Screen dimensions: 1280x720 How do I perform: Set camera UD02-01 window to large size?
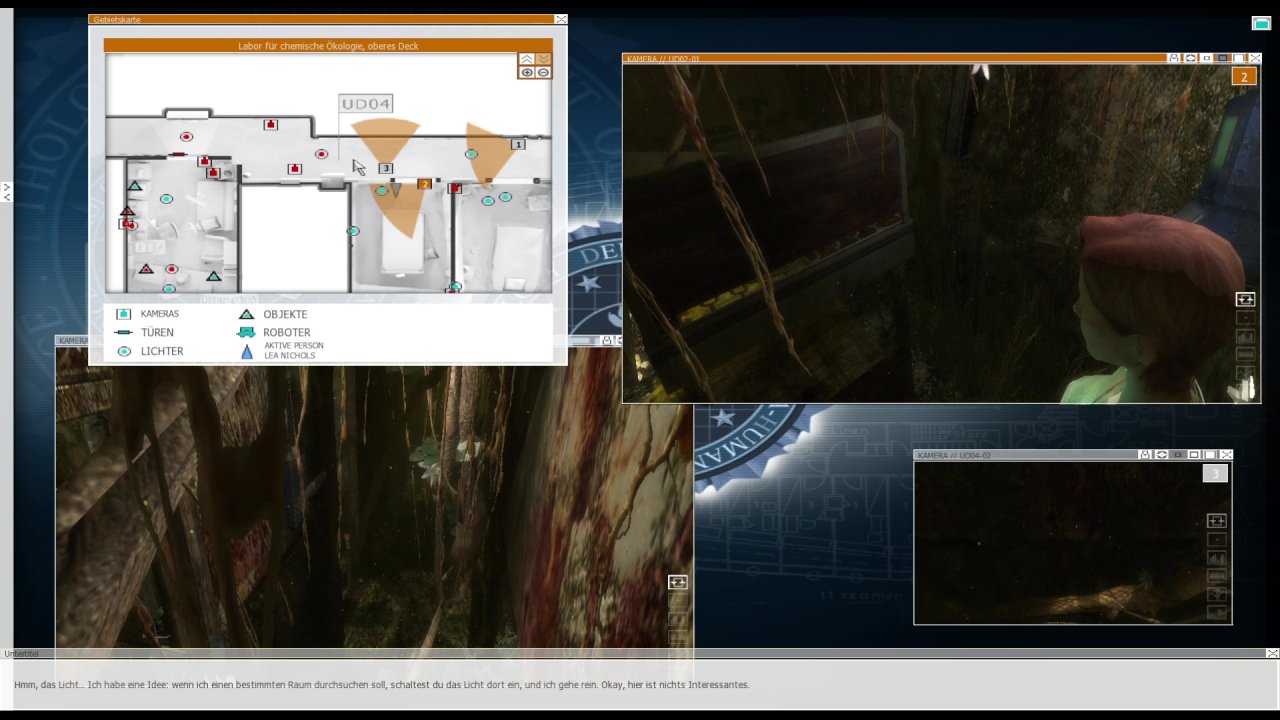click(1239, 58)
